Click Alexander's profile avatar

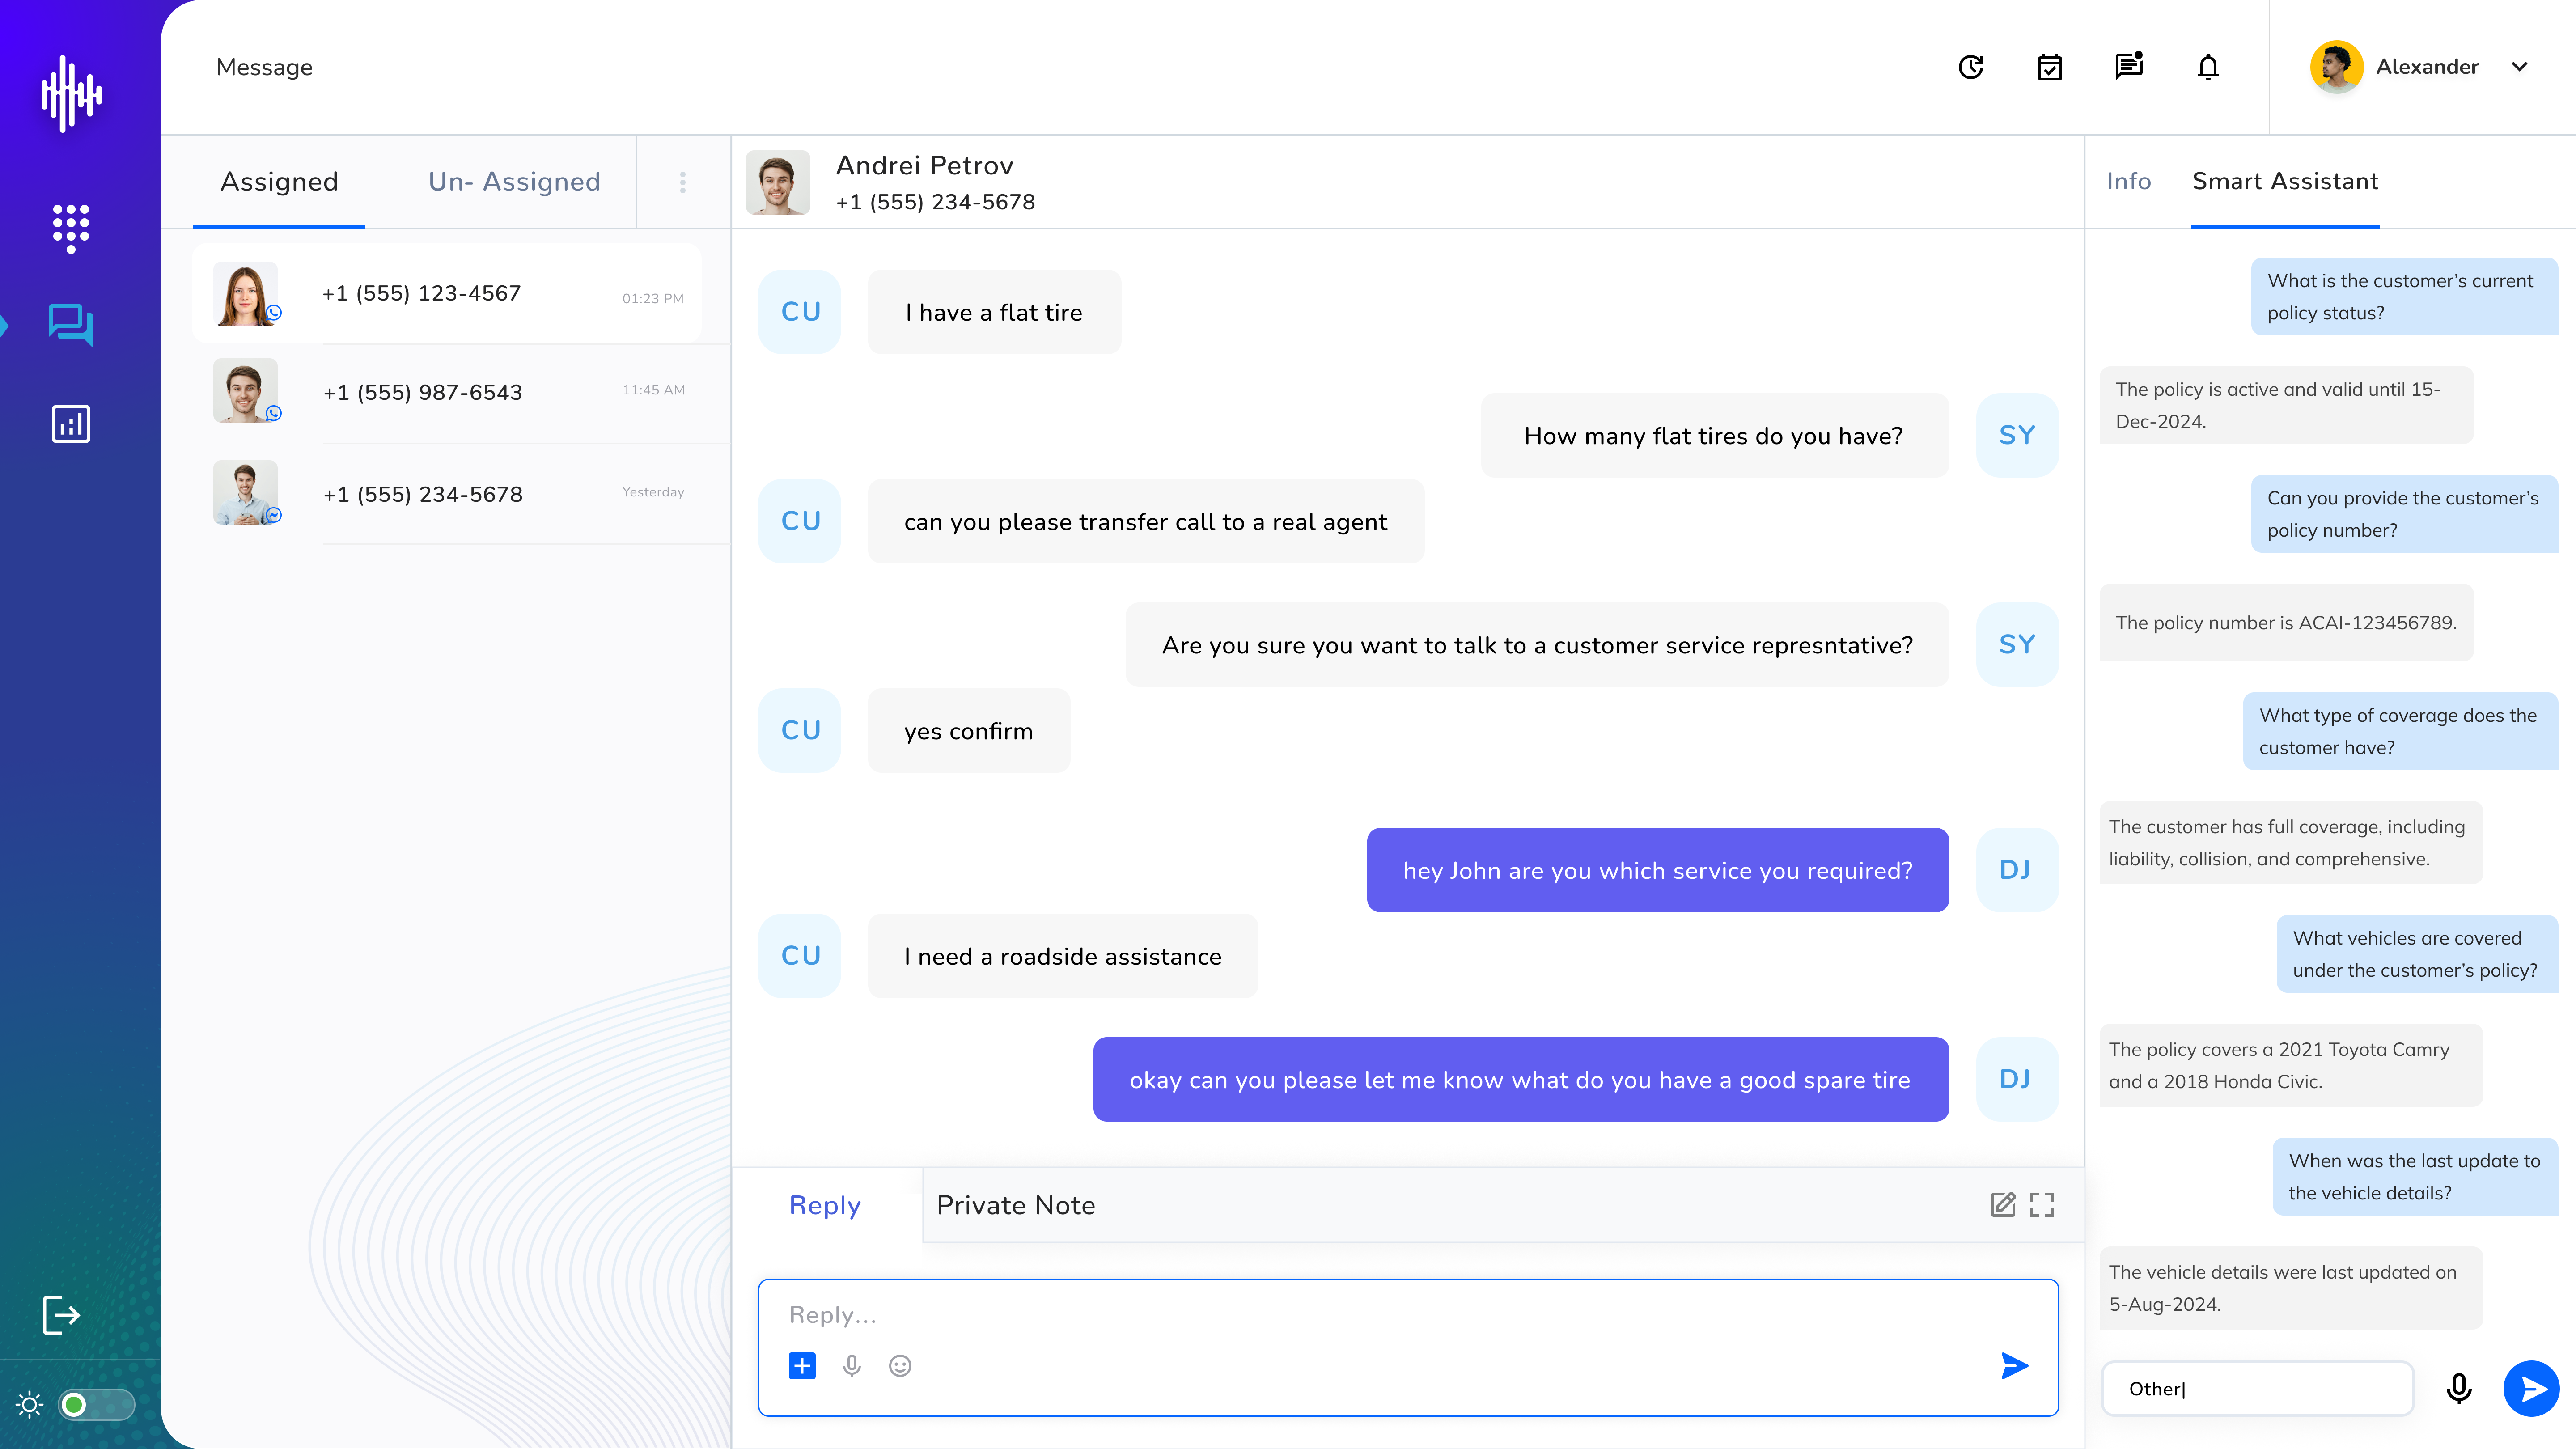(2337, 67)
